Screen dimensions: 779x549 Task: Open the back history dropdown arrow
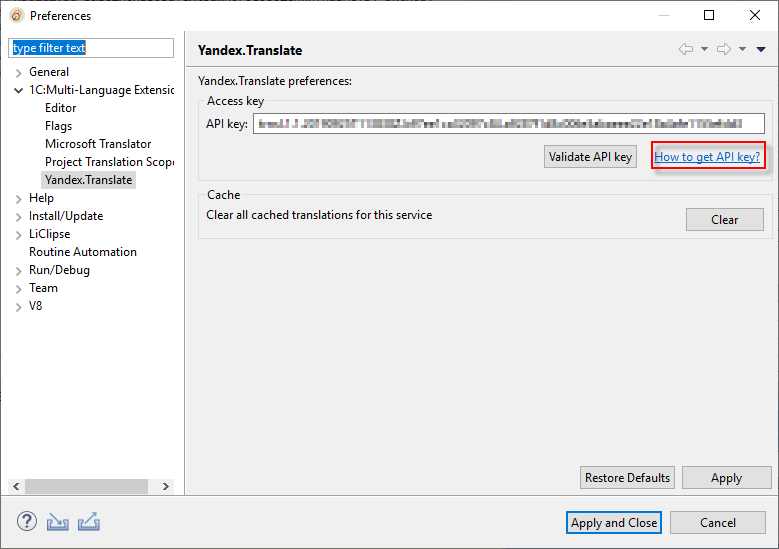pyautogui.click(x=704, y=50)
